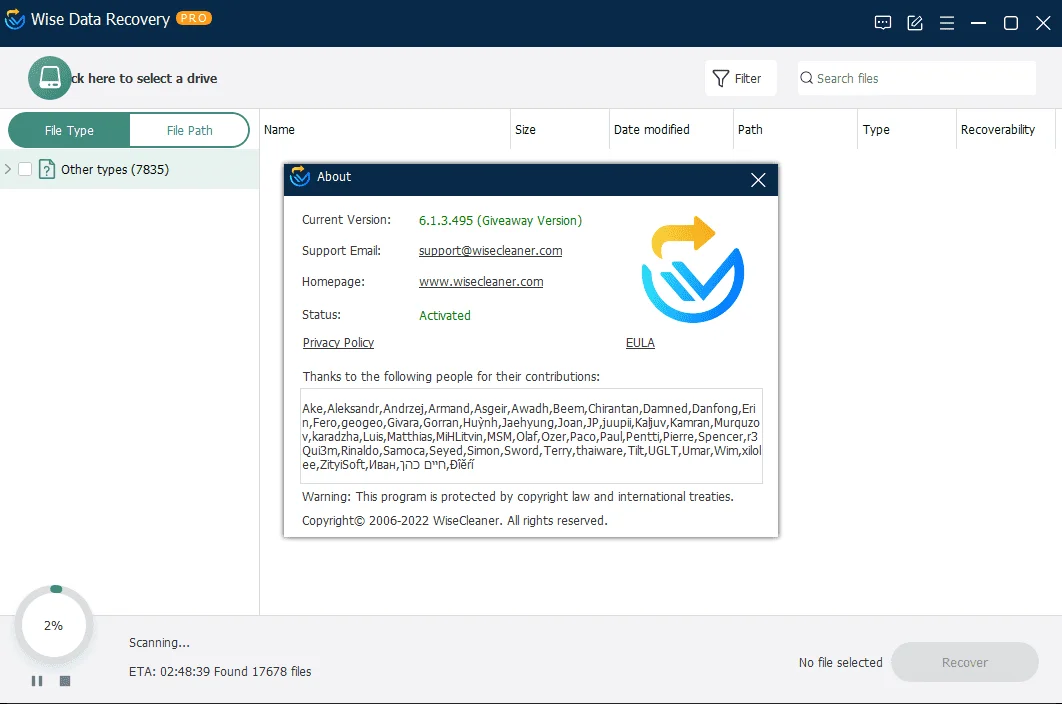The height and width of the screenshot is (704, 1062).
Task: Click the drive selection icon
Action: tap(49, 78)
